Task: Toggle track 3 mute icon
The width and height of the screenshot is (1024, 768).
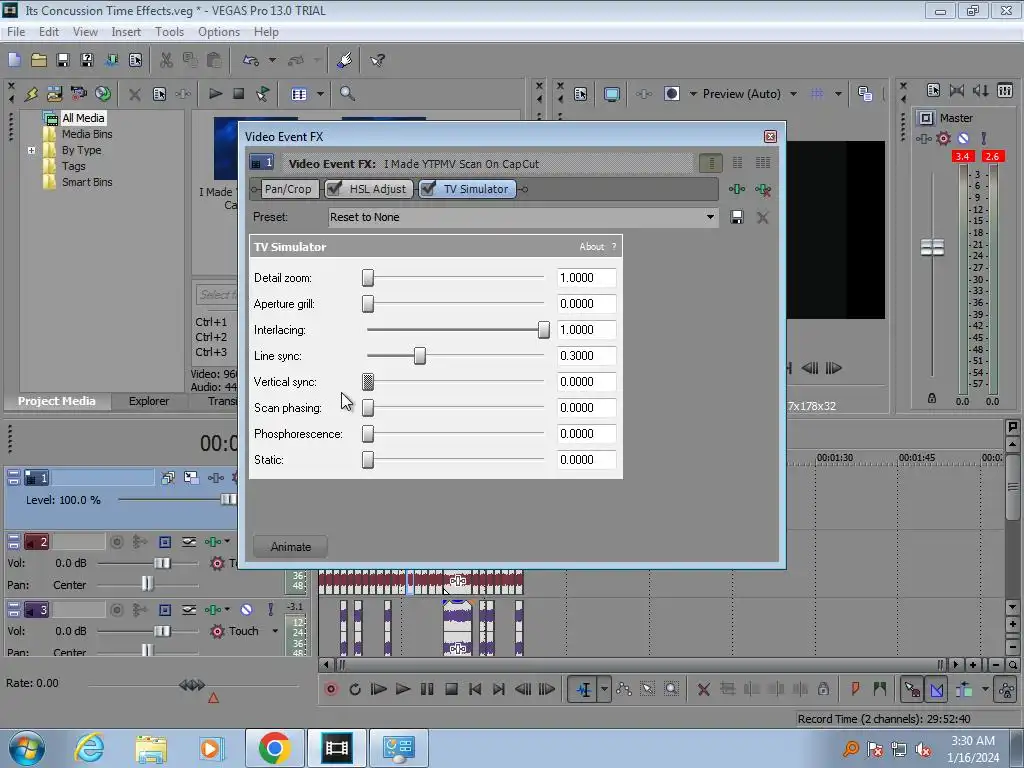Action: click(246, 609)
